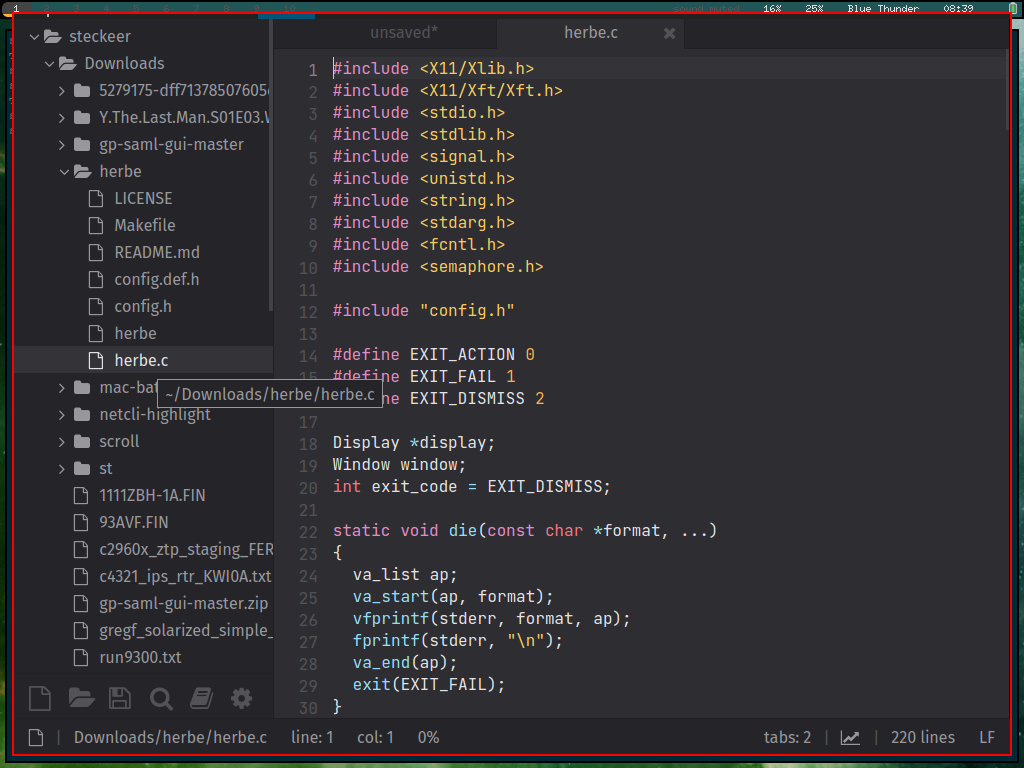The image size is (1024, 768).
Task: Expand the gp-saml-gui-master folder chevron
Action: (x=62, y=144)
